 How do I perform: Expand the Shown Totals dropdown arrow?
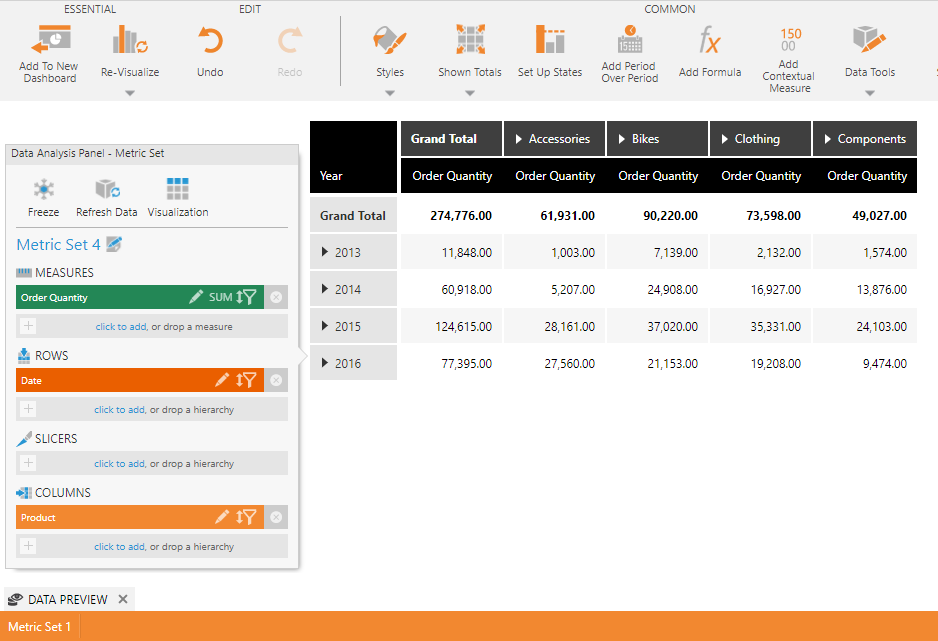[x=470, y=93]
